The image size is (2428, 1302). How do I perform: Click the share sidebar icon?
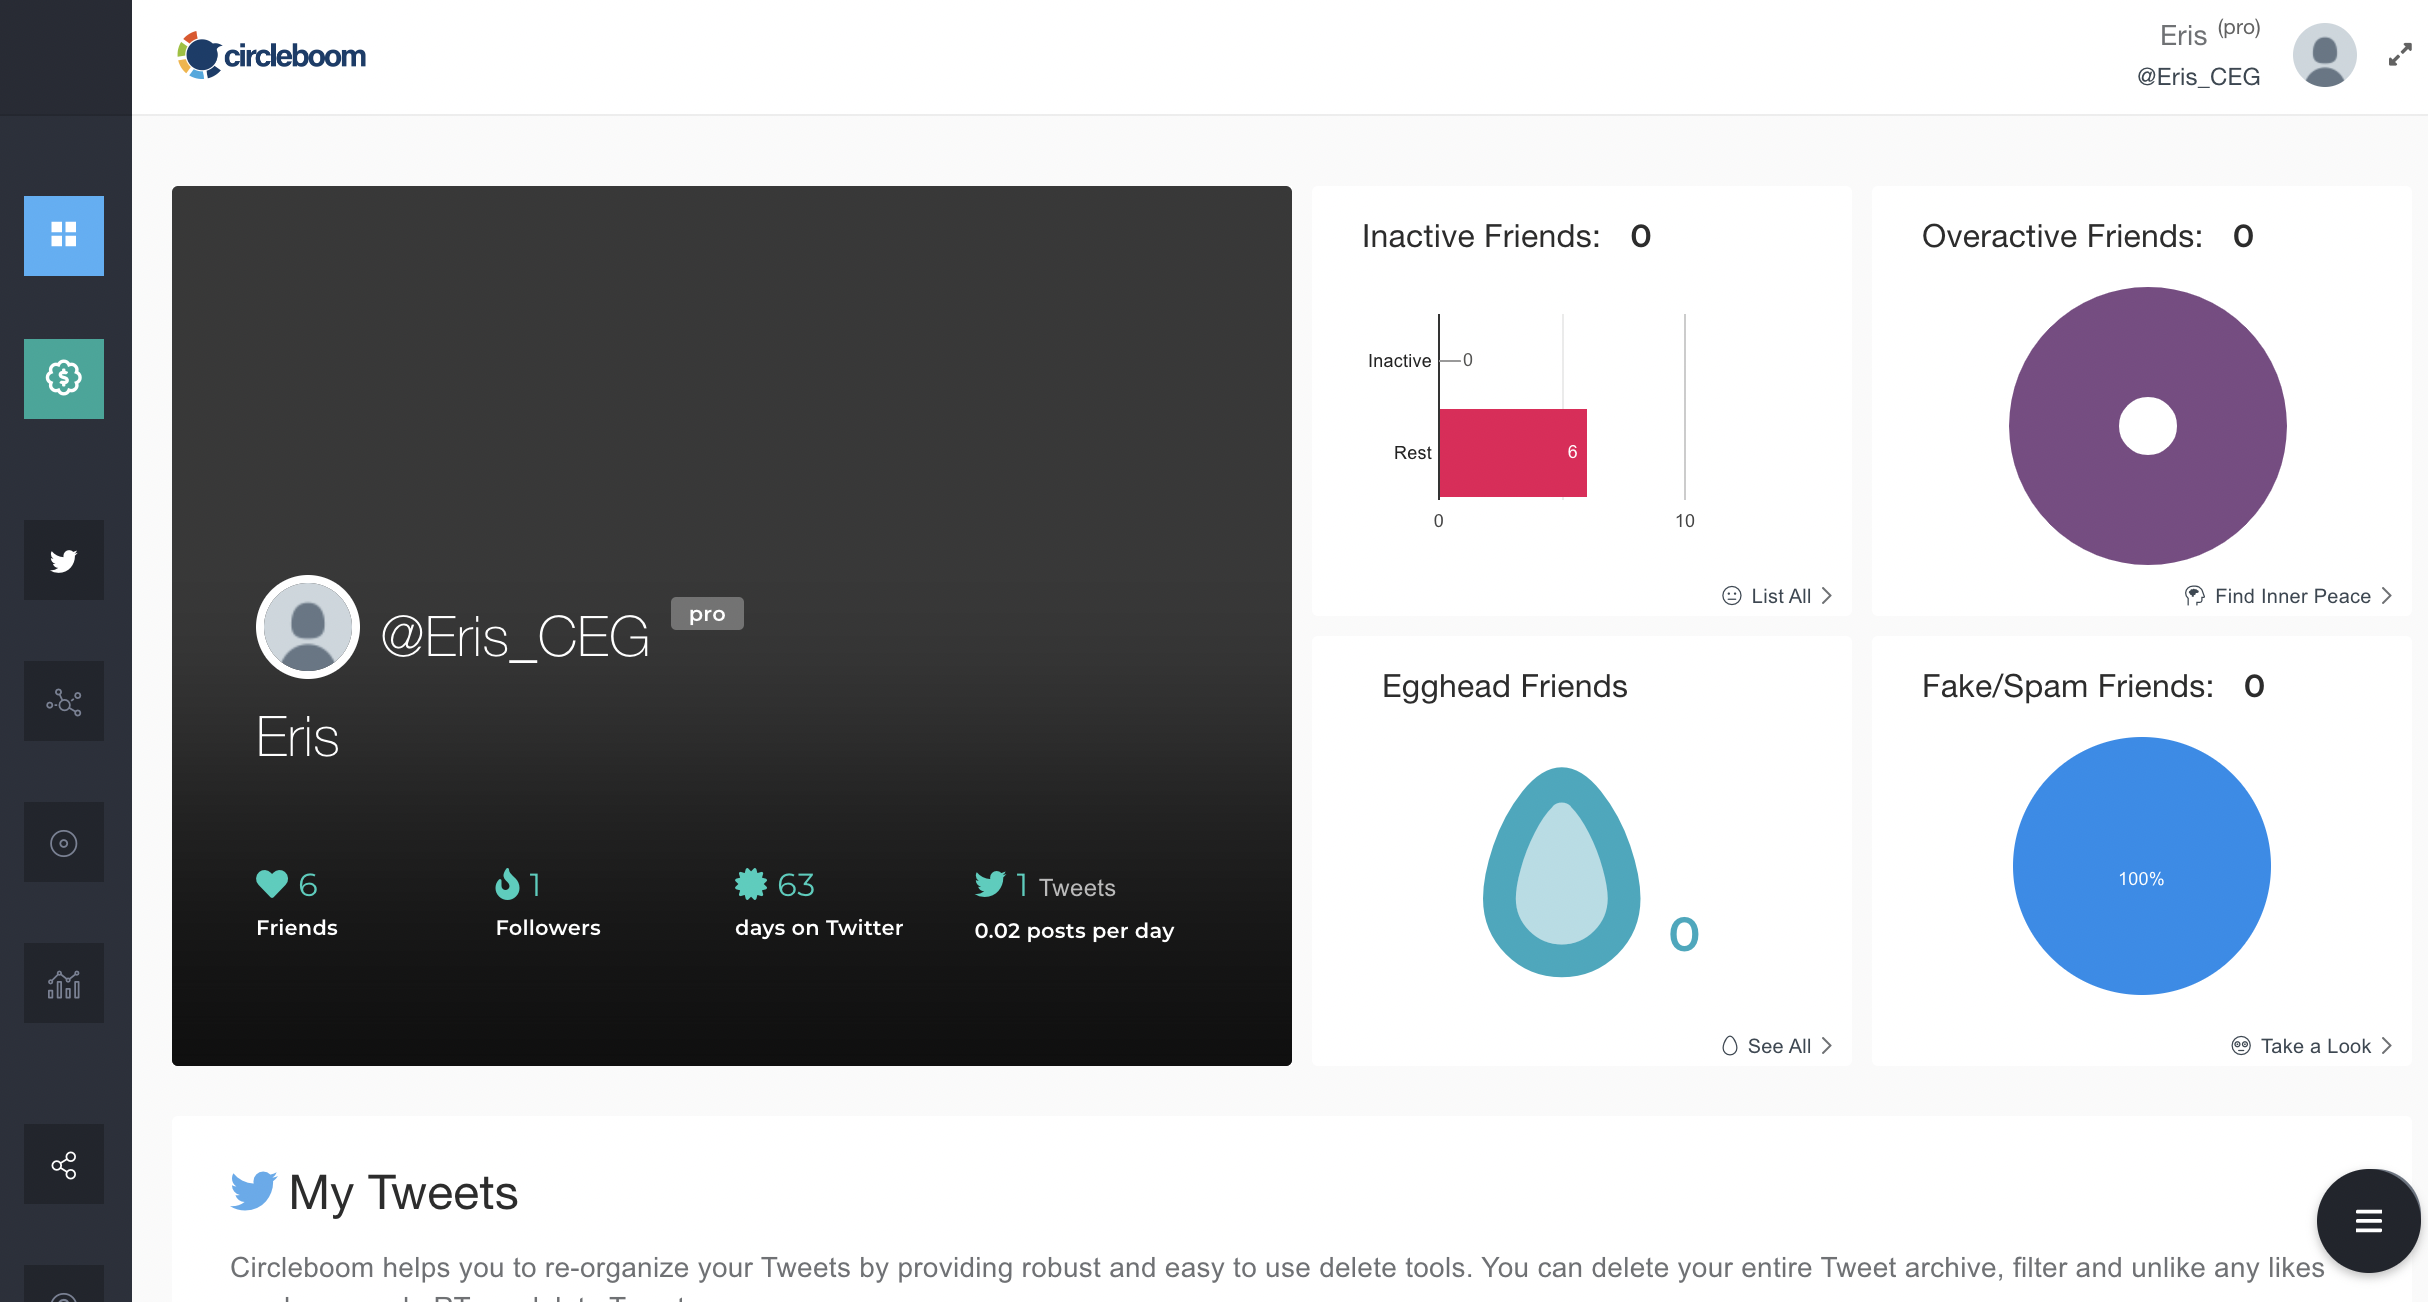tap(64, 1165)
